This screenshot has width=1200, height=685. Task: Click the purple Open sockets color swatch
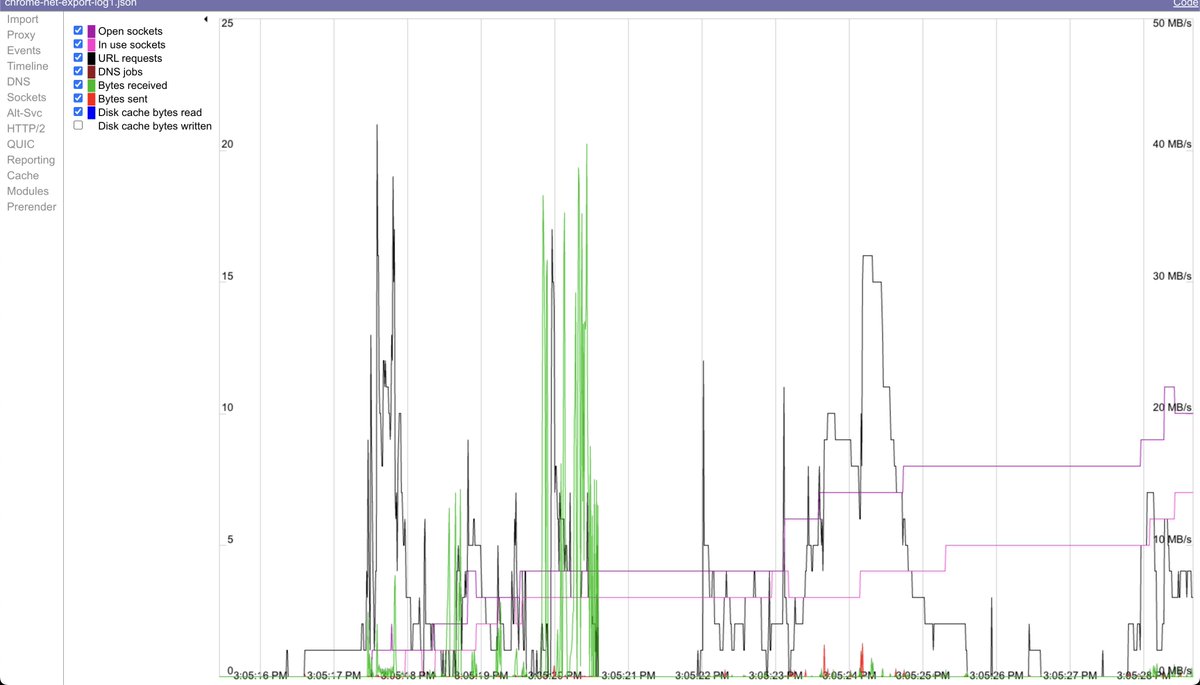click(91, 31)
